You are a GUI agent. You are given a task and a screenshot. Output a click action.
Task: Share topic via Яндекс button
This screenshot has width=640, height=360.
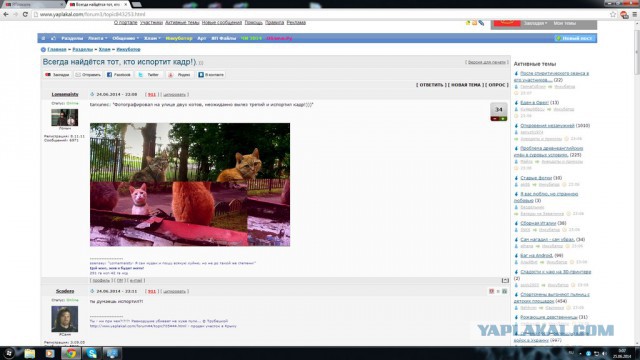point(180,75)
